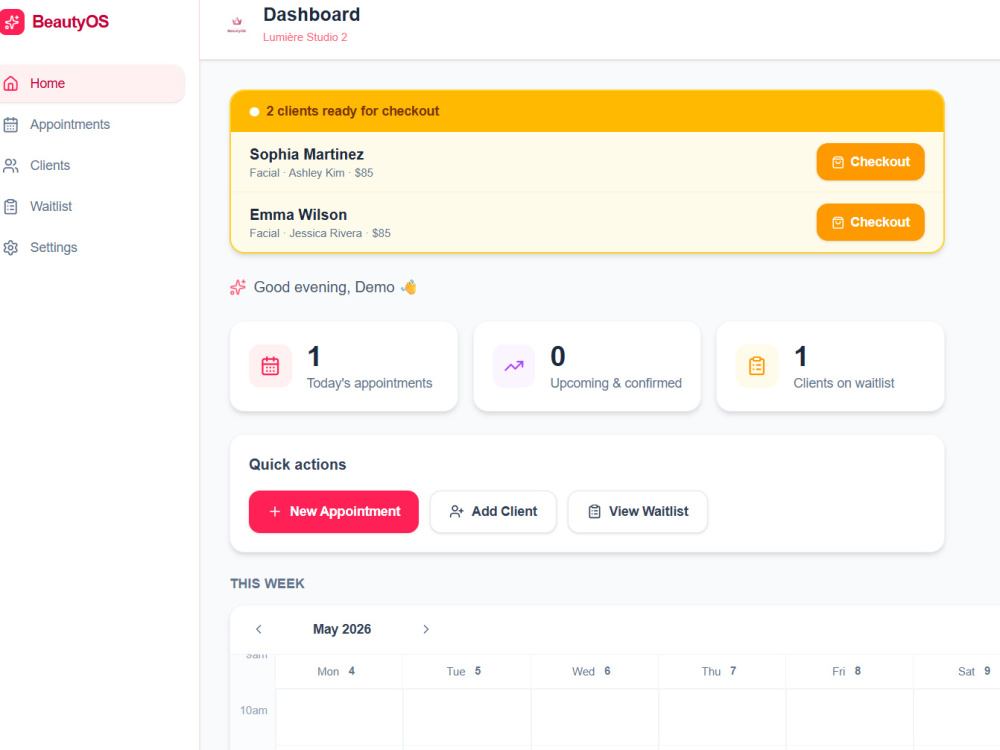Image resolution: width=1000 pixels, height=750 pixels.
Task: Open the Today's appointments stat card
Action: tap(344, 367)
